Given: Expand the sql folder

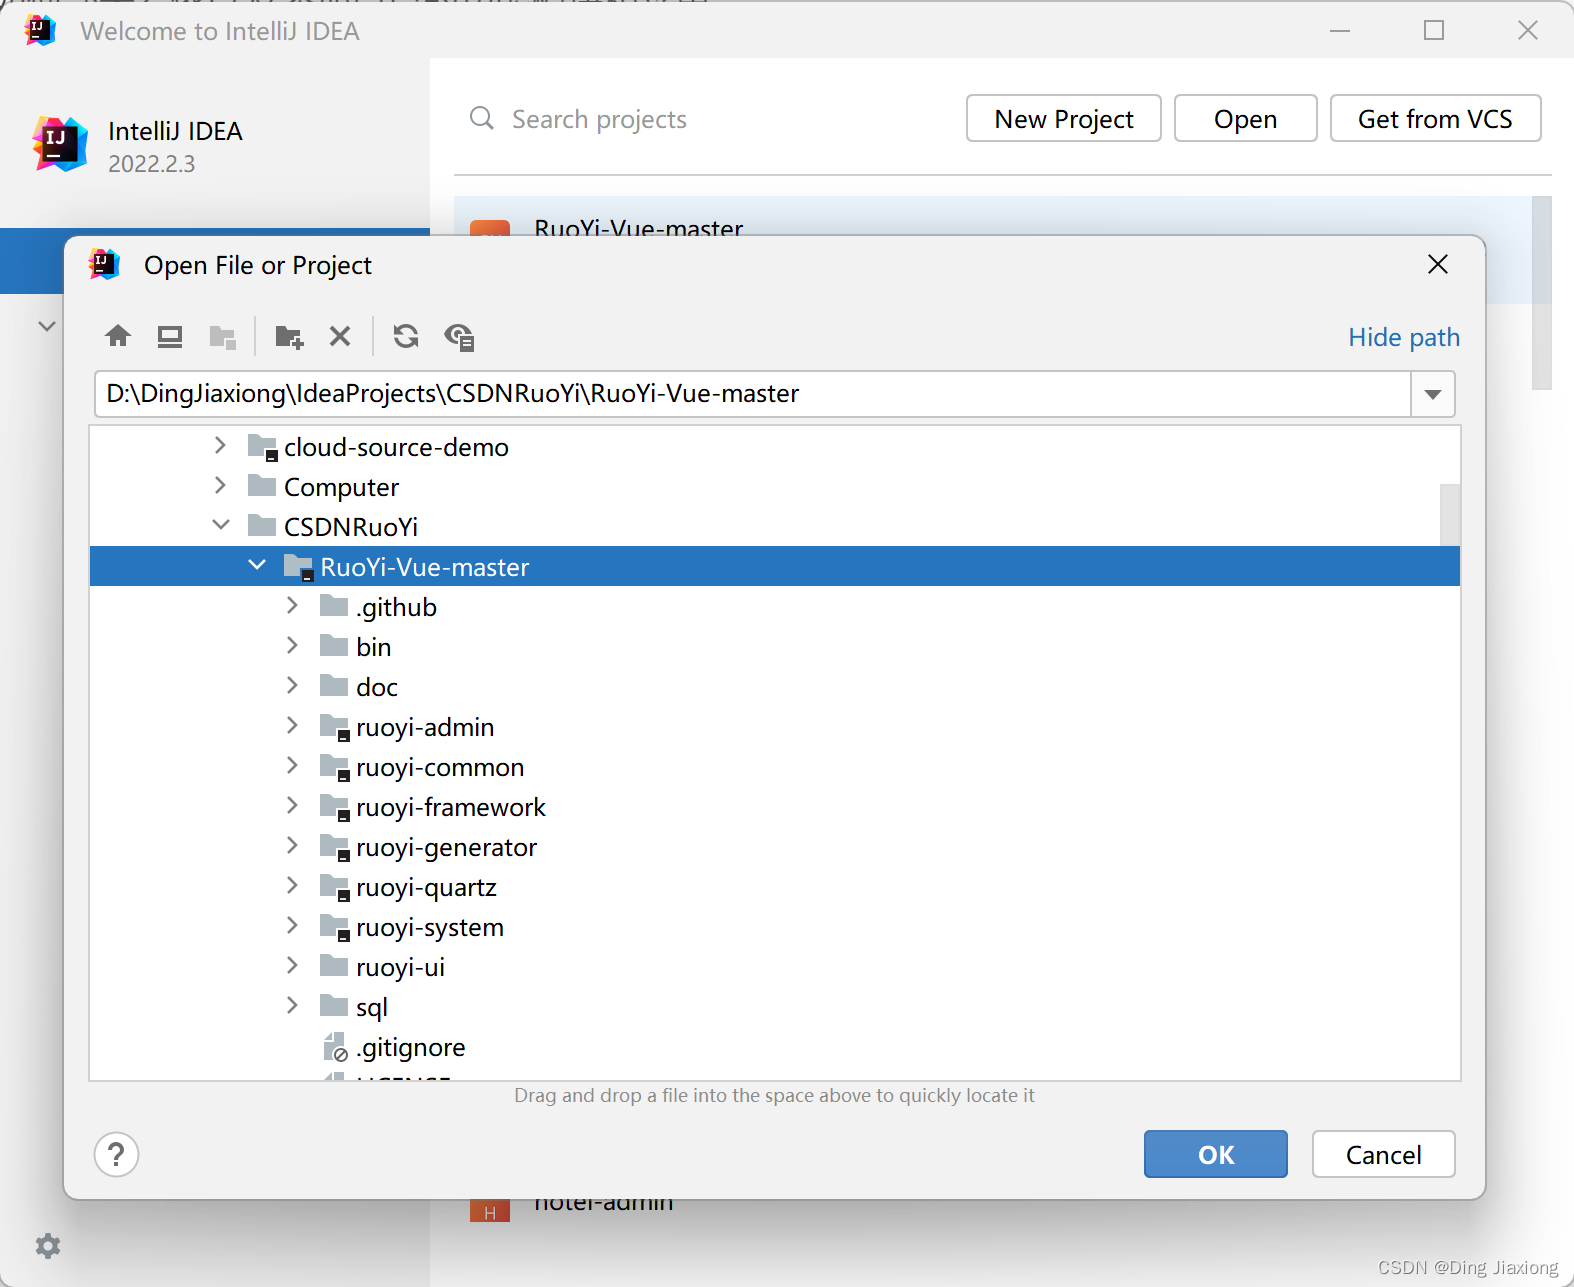Looking at the screenshot, I should pos(292,1006).
